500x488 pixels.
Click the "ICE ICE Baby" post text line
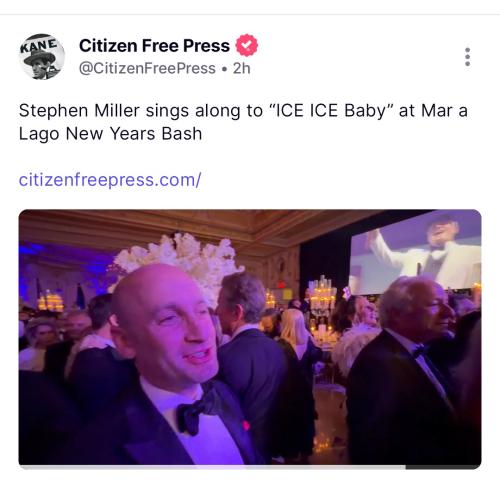coord(243,111)
